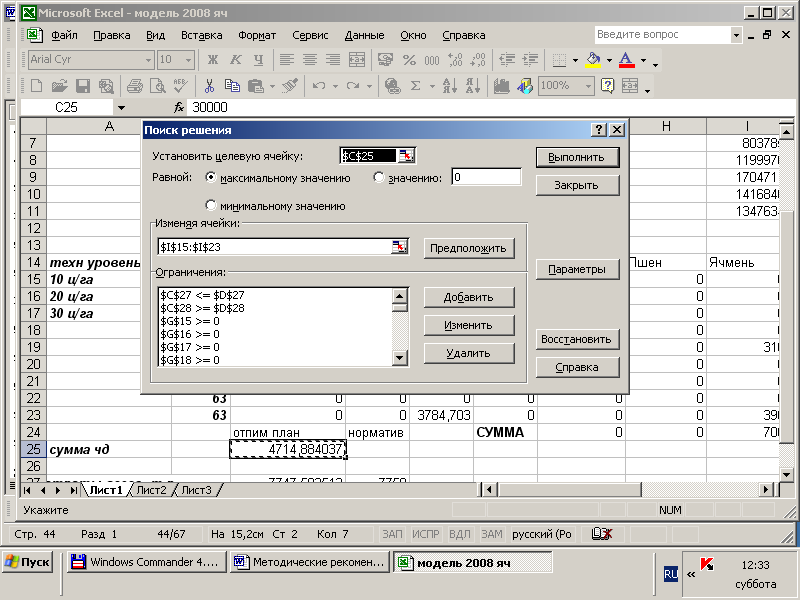Select the 'минимальному значению' radio button
The width and height of the screenshot is (800, 600).
click(x=211, y=205)
